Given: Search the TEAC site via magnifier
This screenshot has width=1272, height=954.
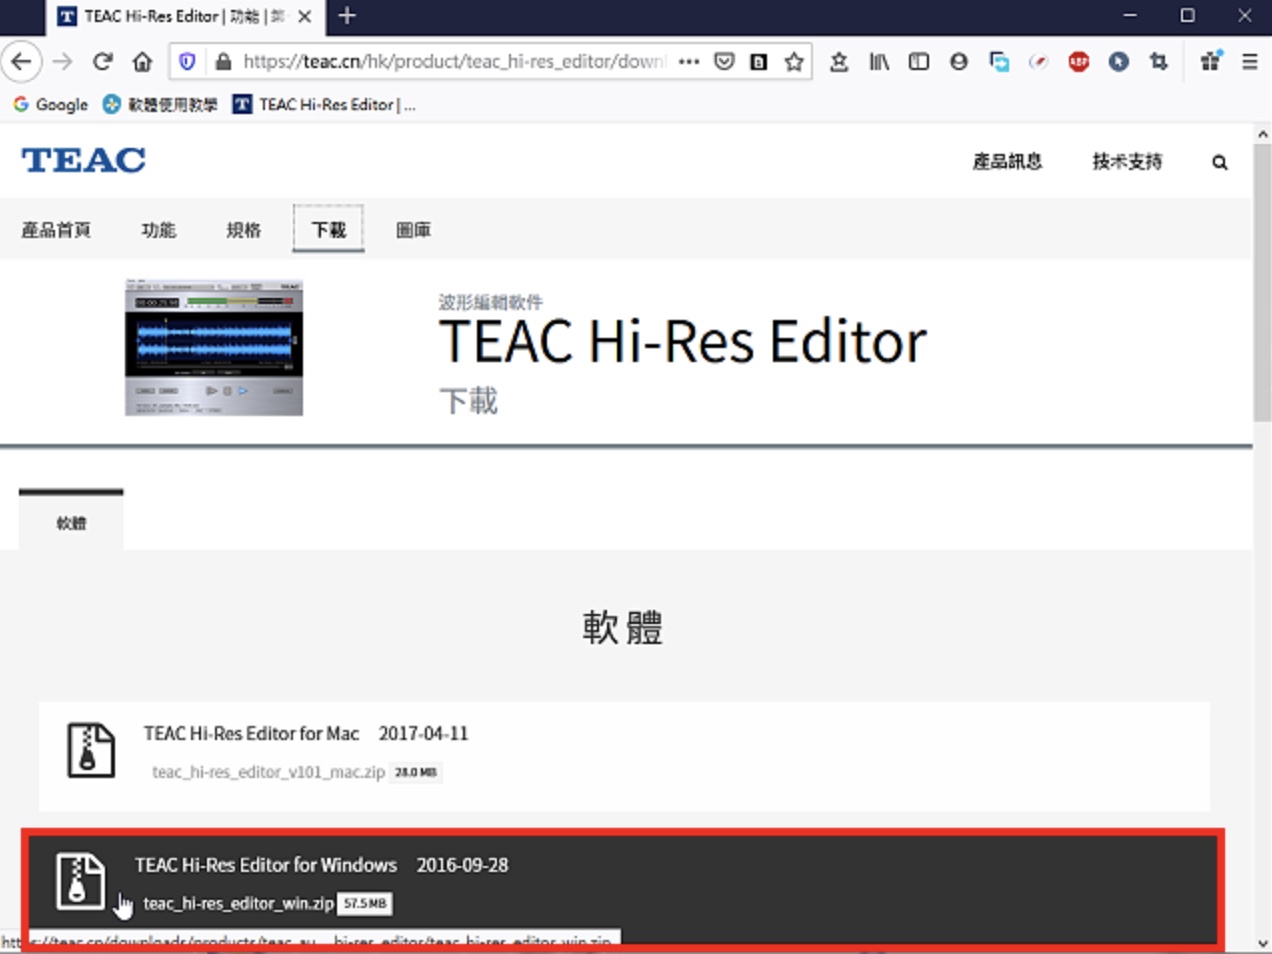Looking at the screenshot, I should 1220,162.
